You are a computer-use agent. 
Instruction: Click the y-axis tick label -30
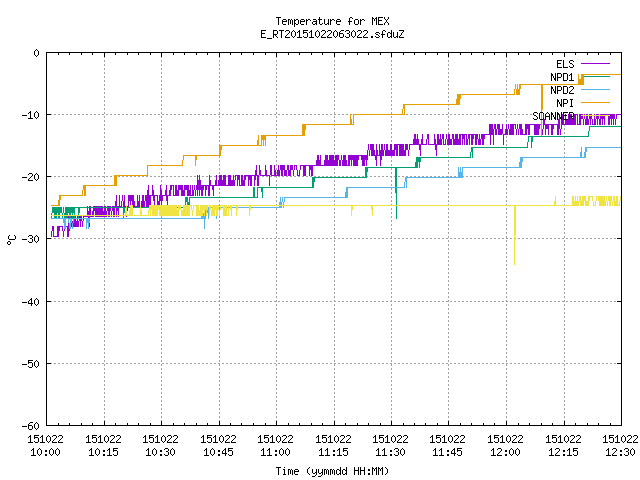[x=31, y=239]
